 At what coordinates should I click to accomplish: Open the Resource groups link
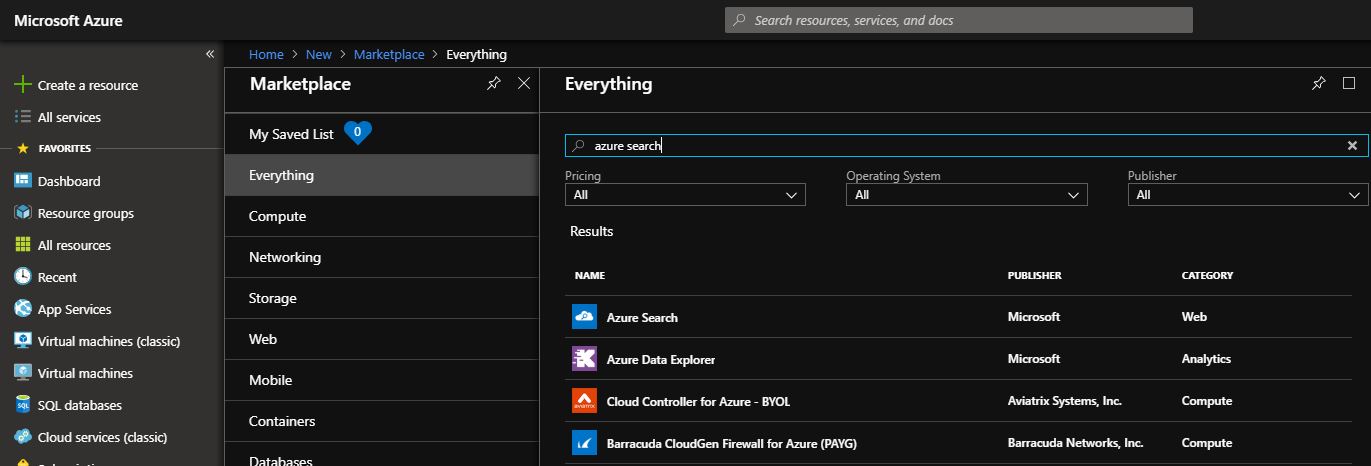coord(86,213)
